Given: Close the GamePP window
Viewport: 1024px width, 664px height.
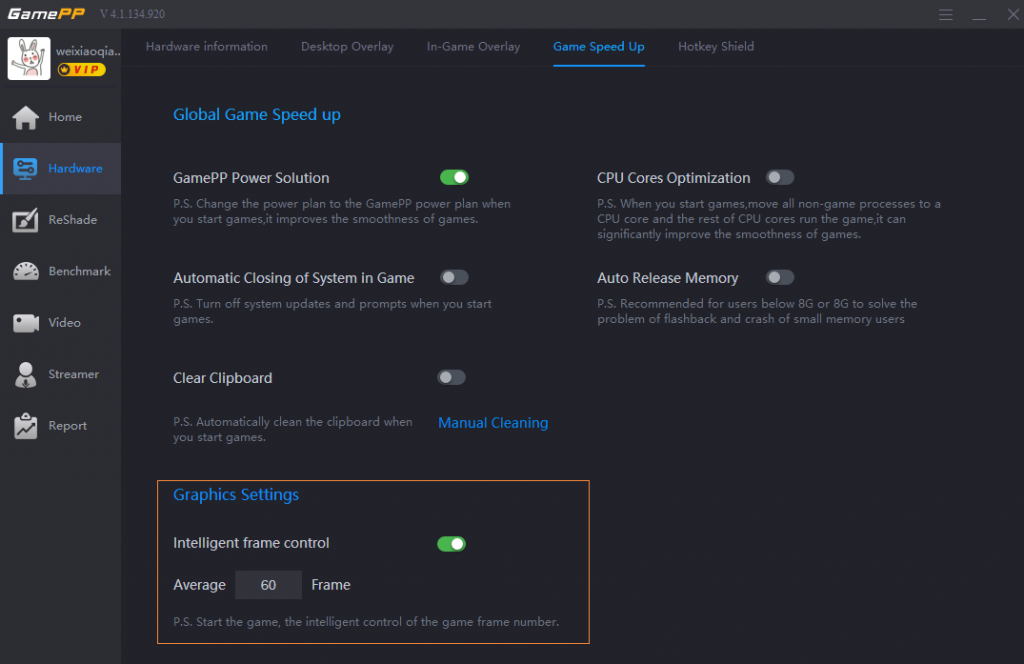Looking at the screenshot, I should click(x=1013, y=14).
